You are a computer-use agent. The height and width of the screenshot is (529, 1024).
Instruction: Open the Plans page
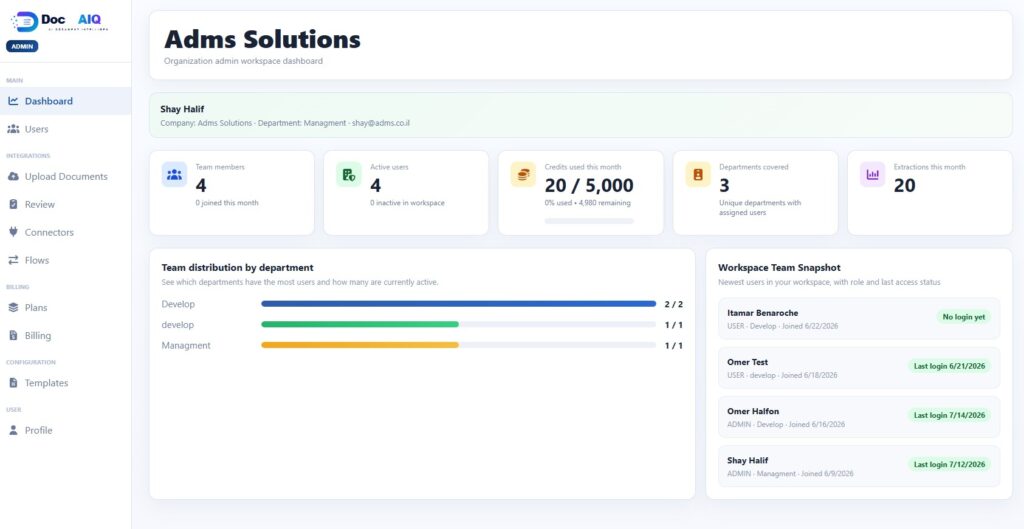[x=65, y=308]
